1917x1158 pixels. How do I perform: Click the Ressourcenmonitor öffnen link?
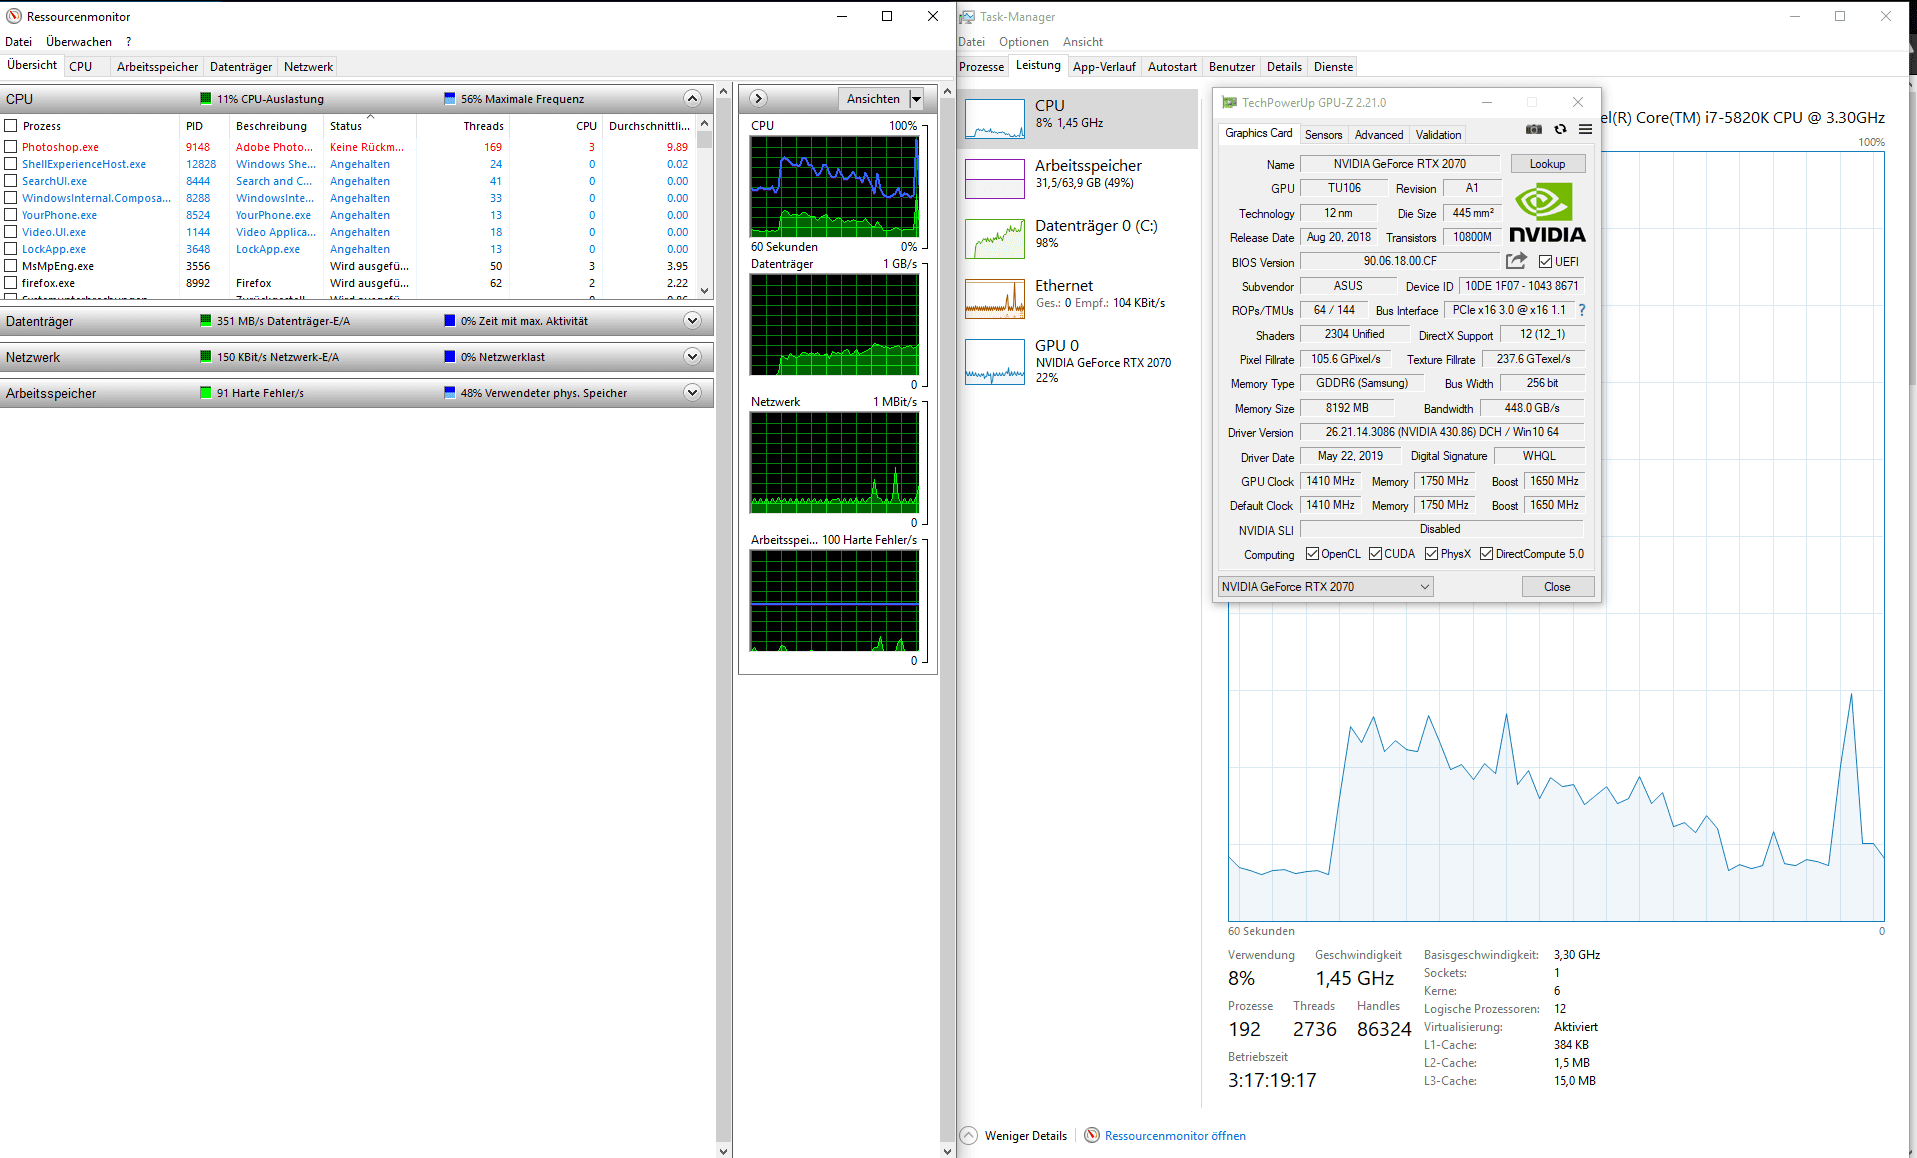point(1175,1136)
